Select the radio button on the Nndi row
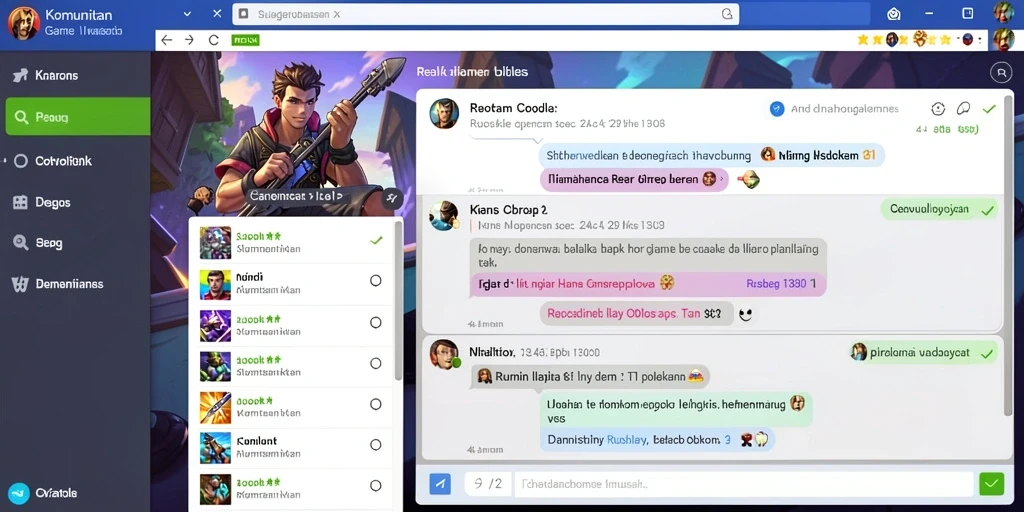The width and height of the screenshot is (1024, 512). [376, 280]
